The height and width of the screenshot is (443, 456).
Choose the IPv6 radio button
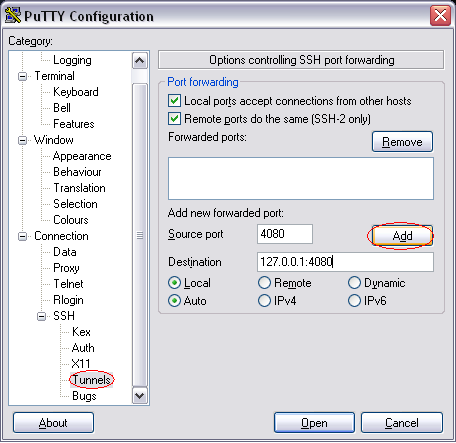354,301
